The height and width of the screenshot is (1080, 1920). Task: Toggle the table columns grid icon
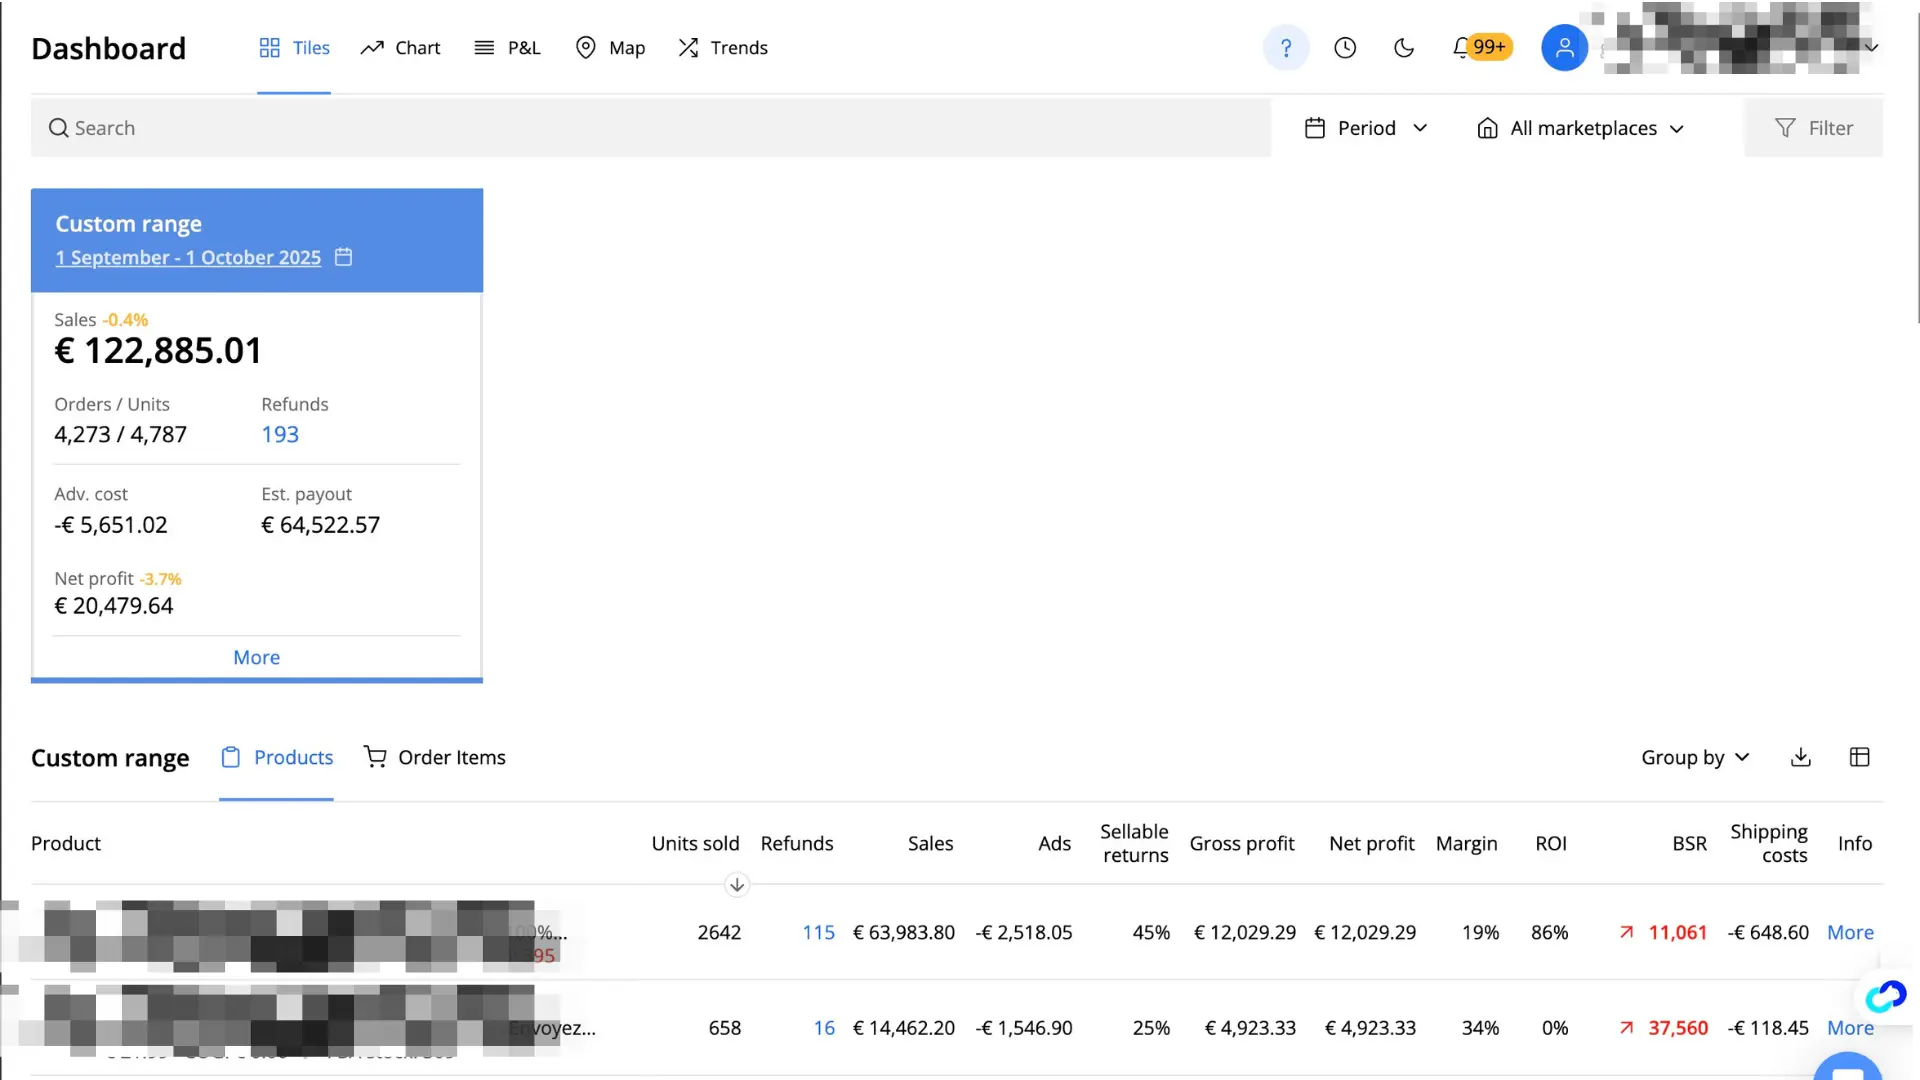pos(1860,757)
